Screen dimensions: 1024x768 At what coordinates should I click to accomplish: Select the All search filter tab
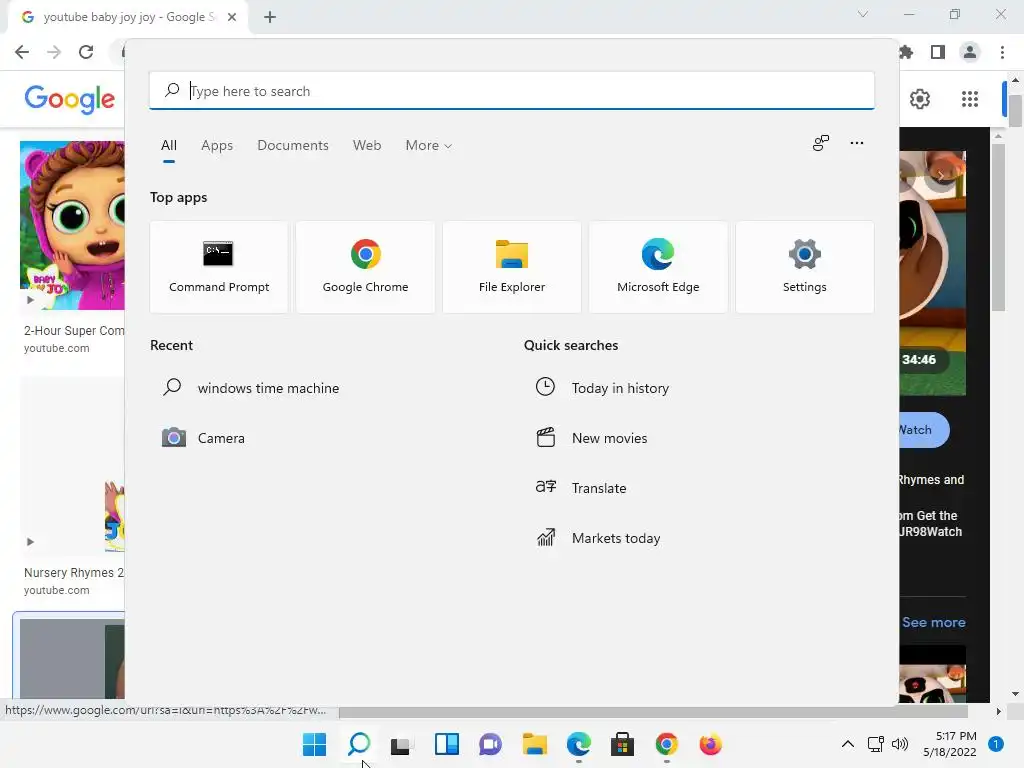pyautogui.click(x=168, y=145)
